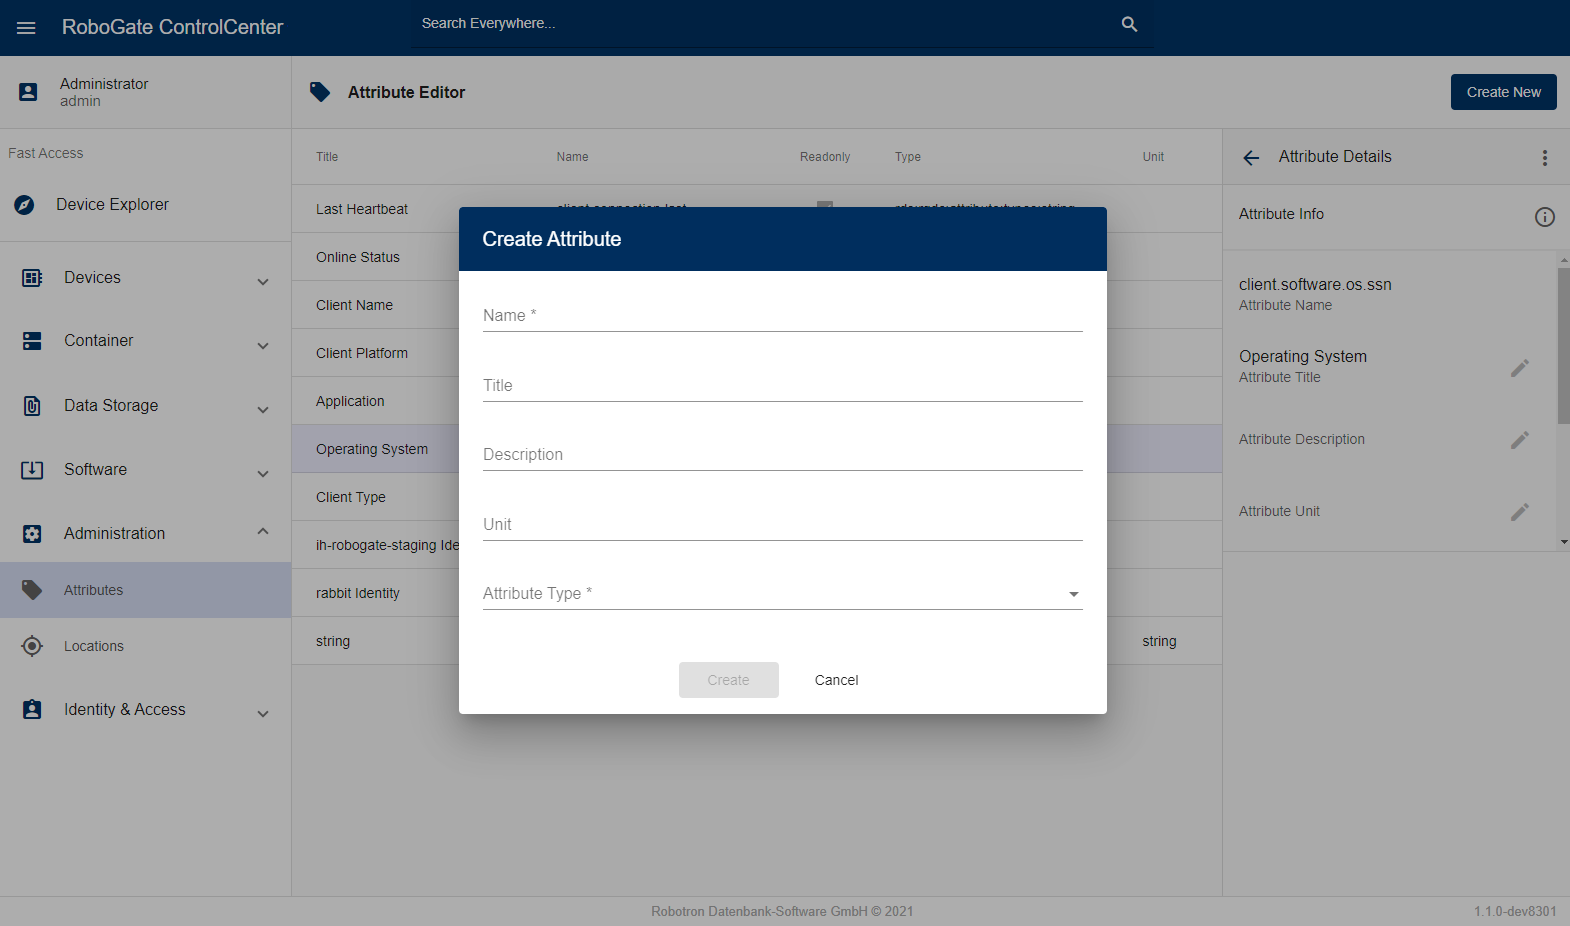This screenshot has height=926, width=1570.
Task: Select the Attributes menu item
Action: 145,590
